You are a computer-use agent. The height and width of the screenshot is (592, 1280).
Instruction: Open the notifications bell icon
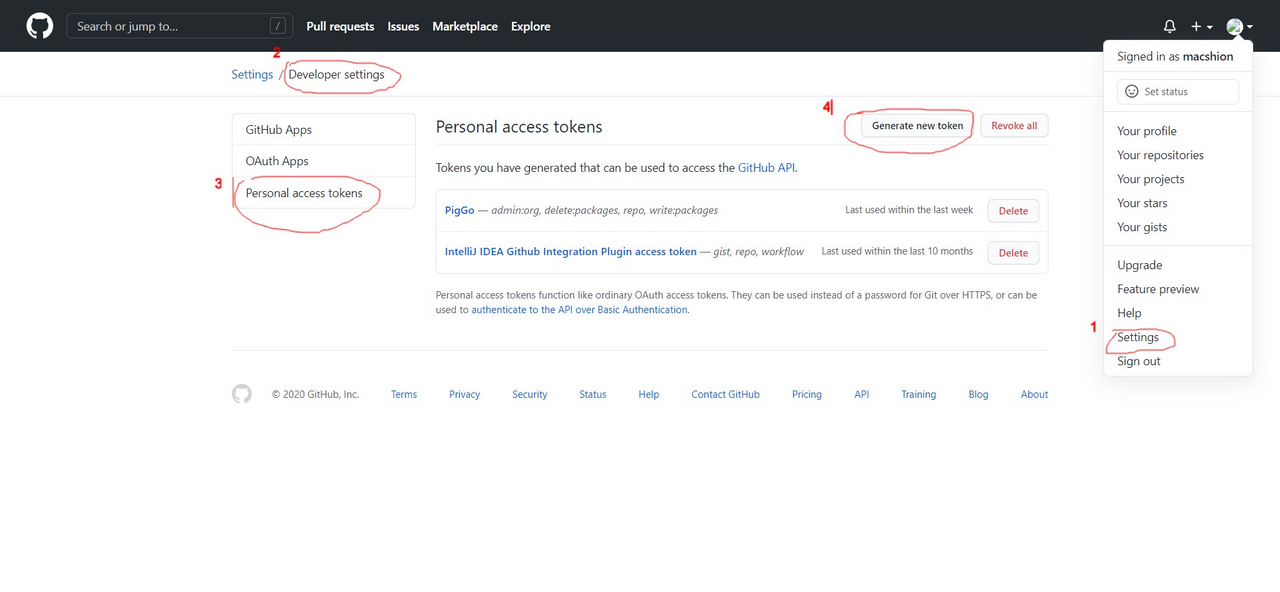pos(1170,27)
